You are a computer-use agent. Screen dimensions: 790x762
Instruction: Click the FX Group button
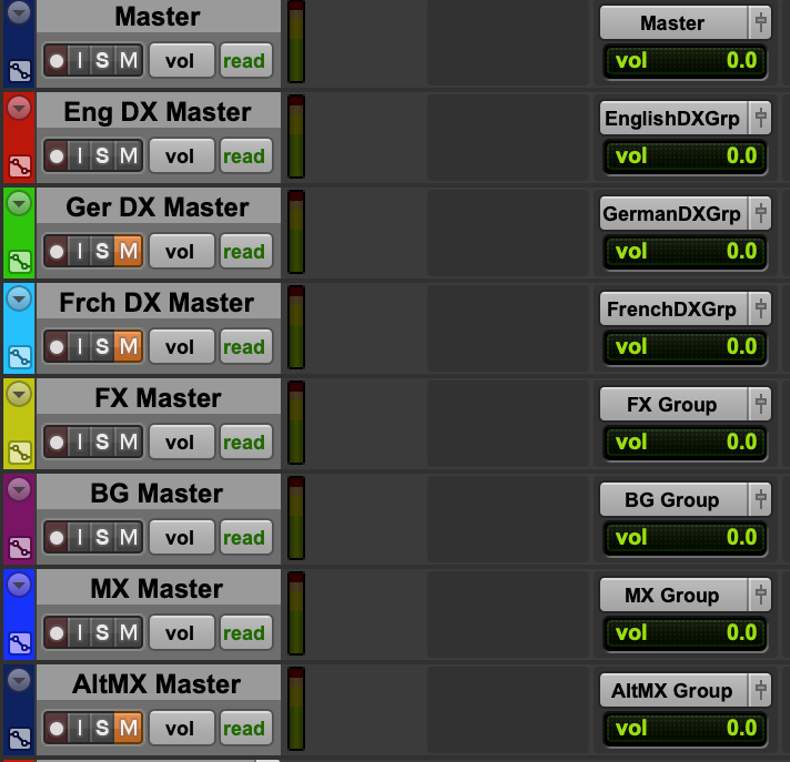673,404
